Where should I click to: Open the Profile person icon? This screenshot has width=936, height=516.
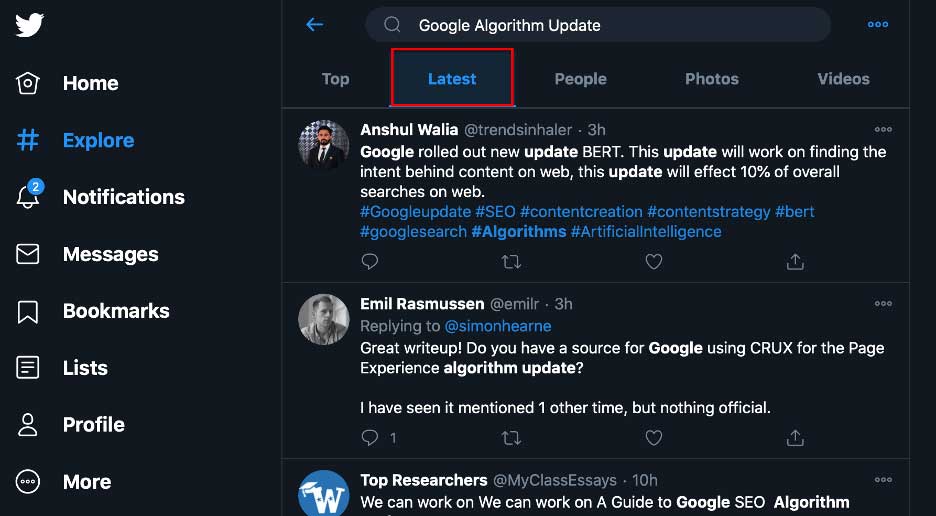28,425
